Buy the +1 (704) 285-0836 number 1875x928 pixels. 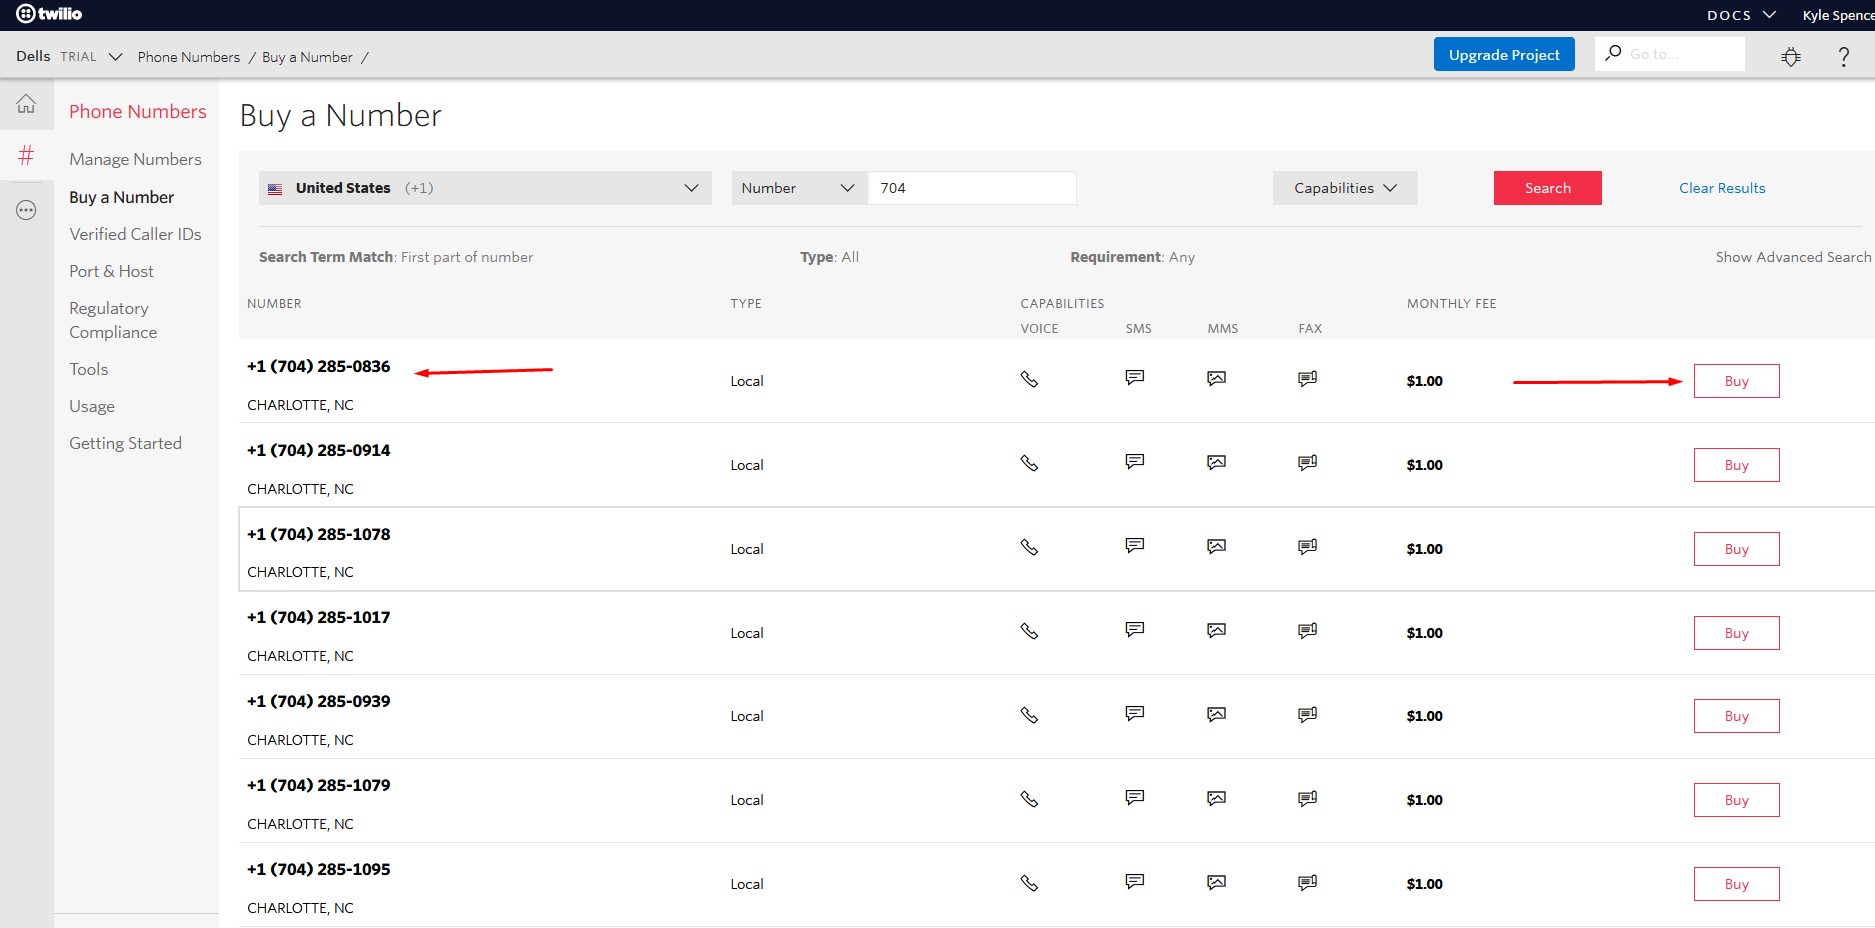click(1736, 381)
